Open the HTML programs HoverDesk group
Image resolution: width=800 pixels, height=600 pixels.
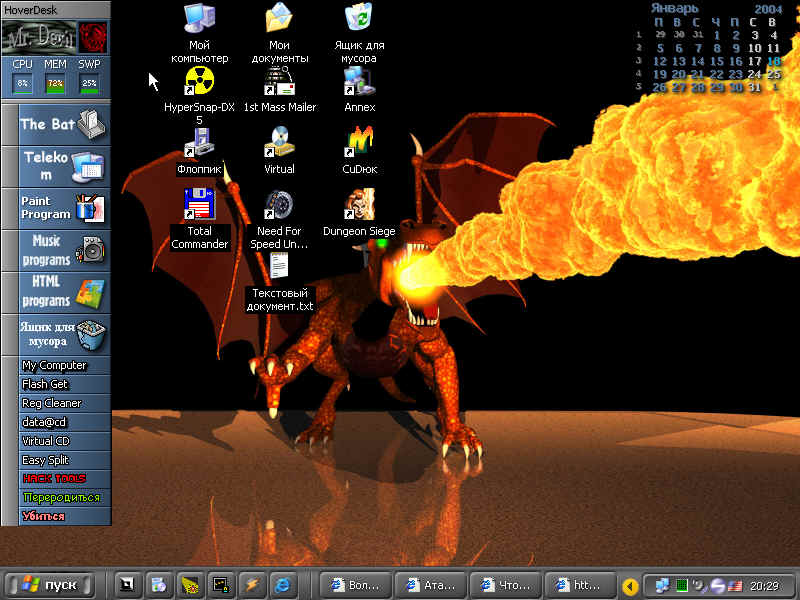(64, 292)
